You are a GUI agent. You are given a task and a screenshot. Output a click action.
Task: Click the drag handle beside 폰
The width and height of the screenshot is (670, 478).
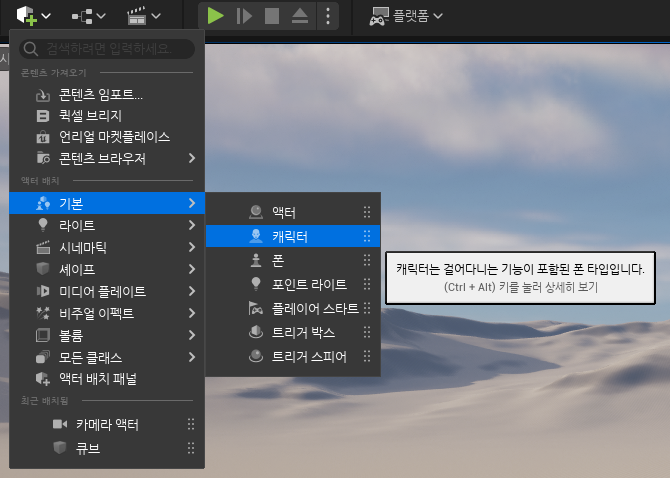tap(367, 260)
